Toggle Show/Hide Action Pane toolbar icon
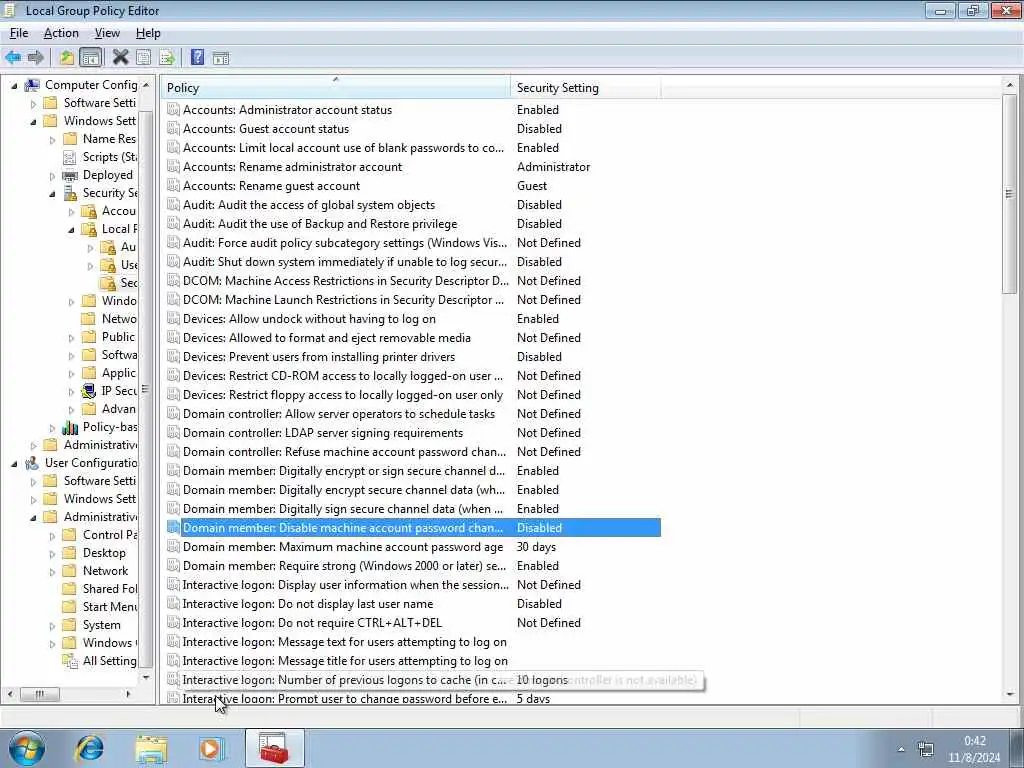This screenshot has height=768, width=1024. point(221,58)
